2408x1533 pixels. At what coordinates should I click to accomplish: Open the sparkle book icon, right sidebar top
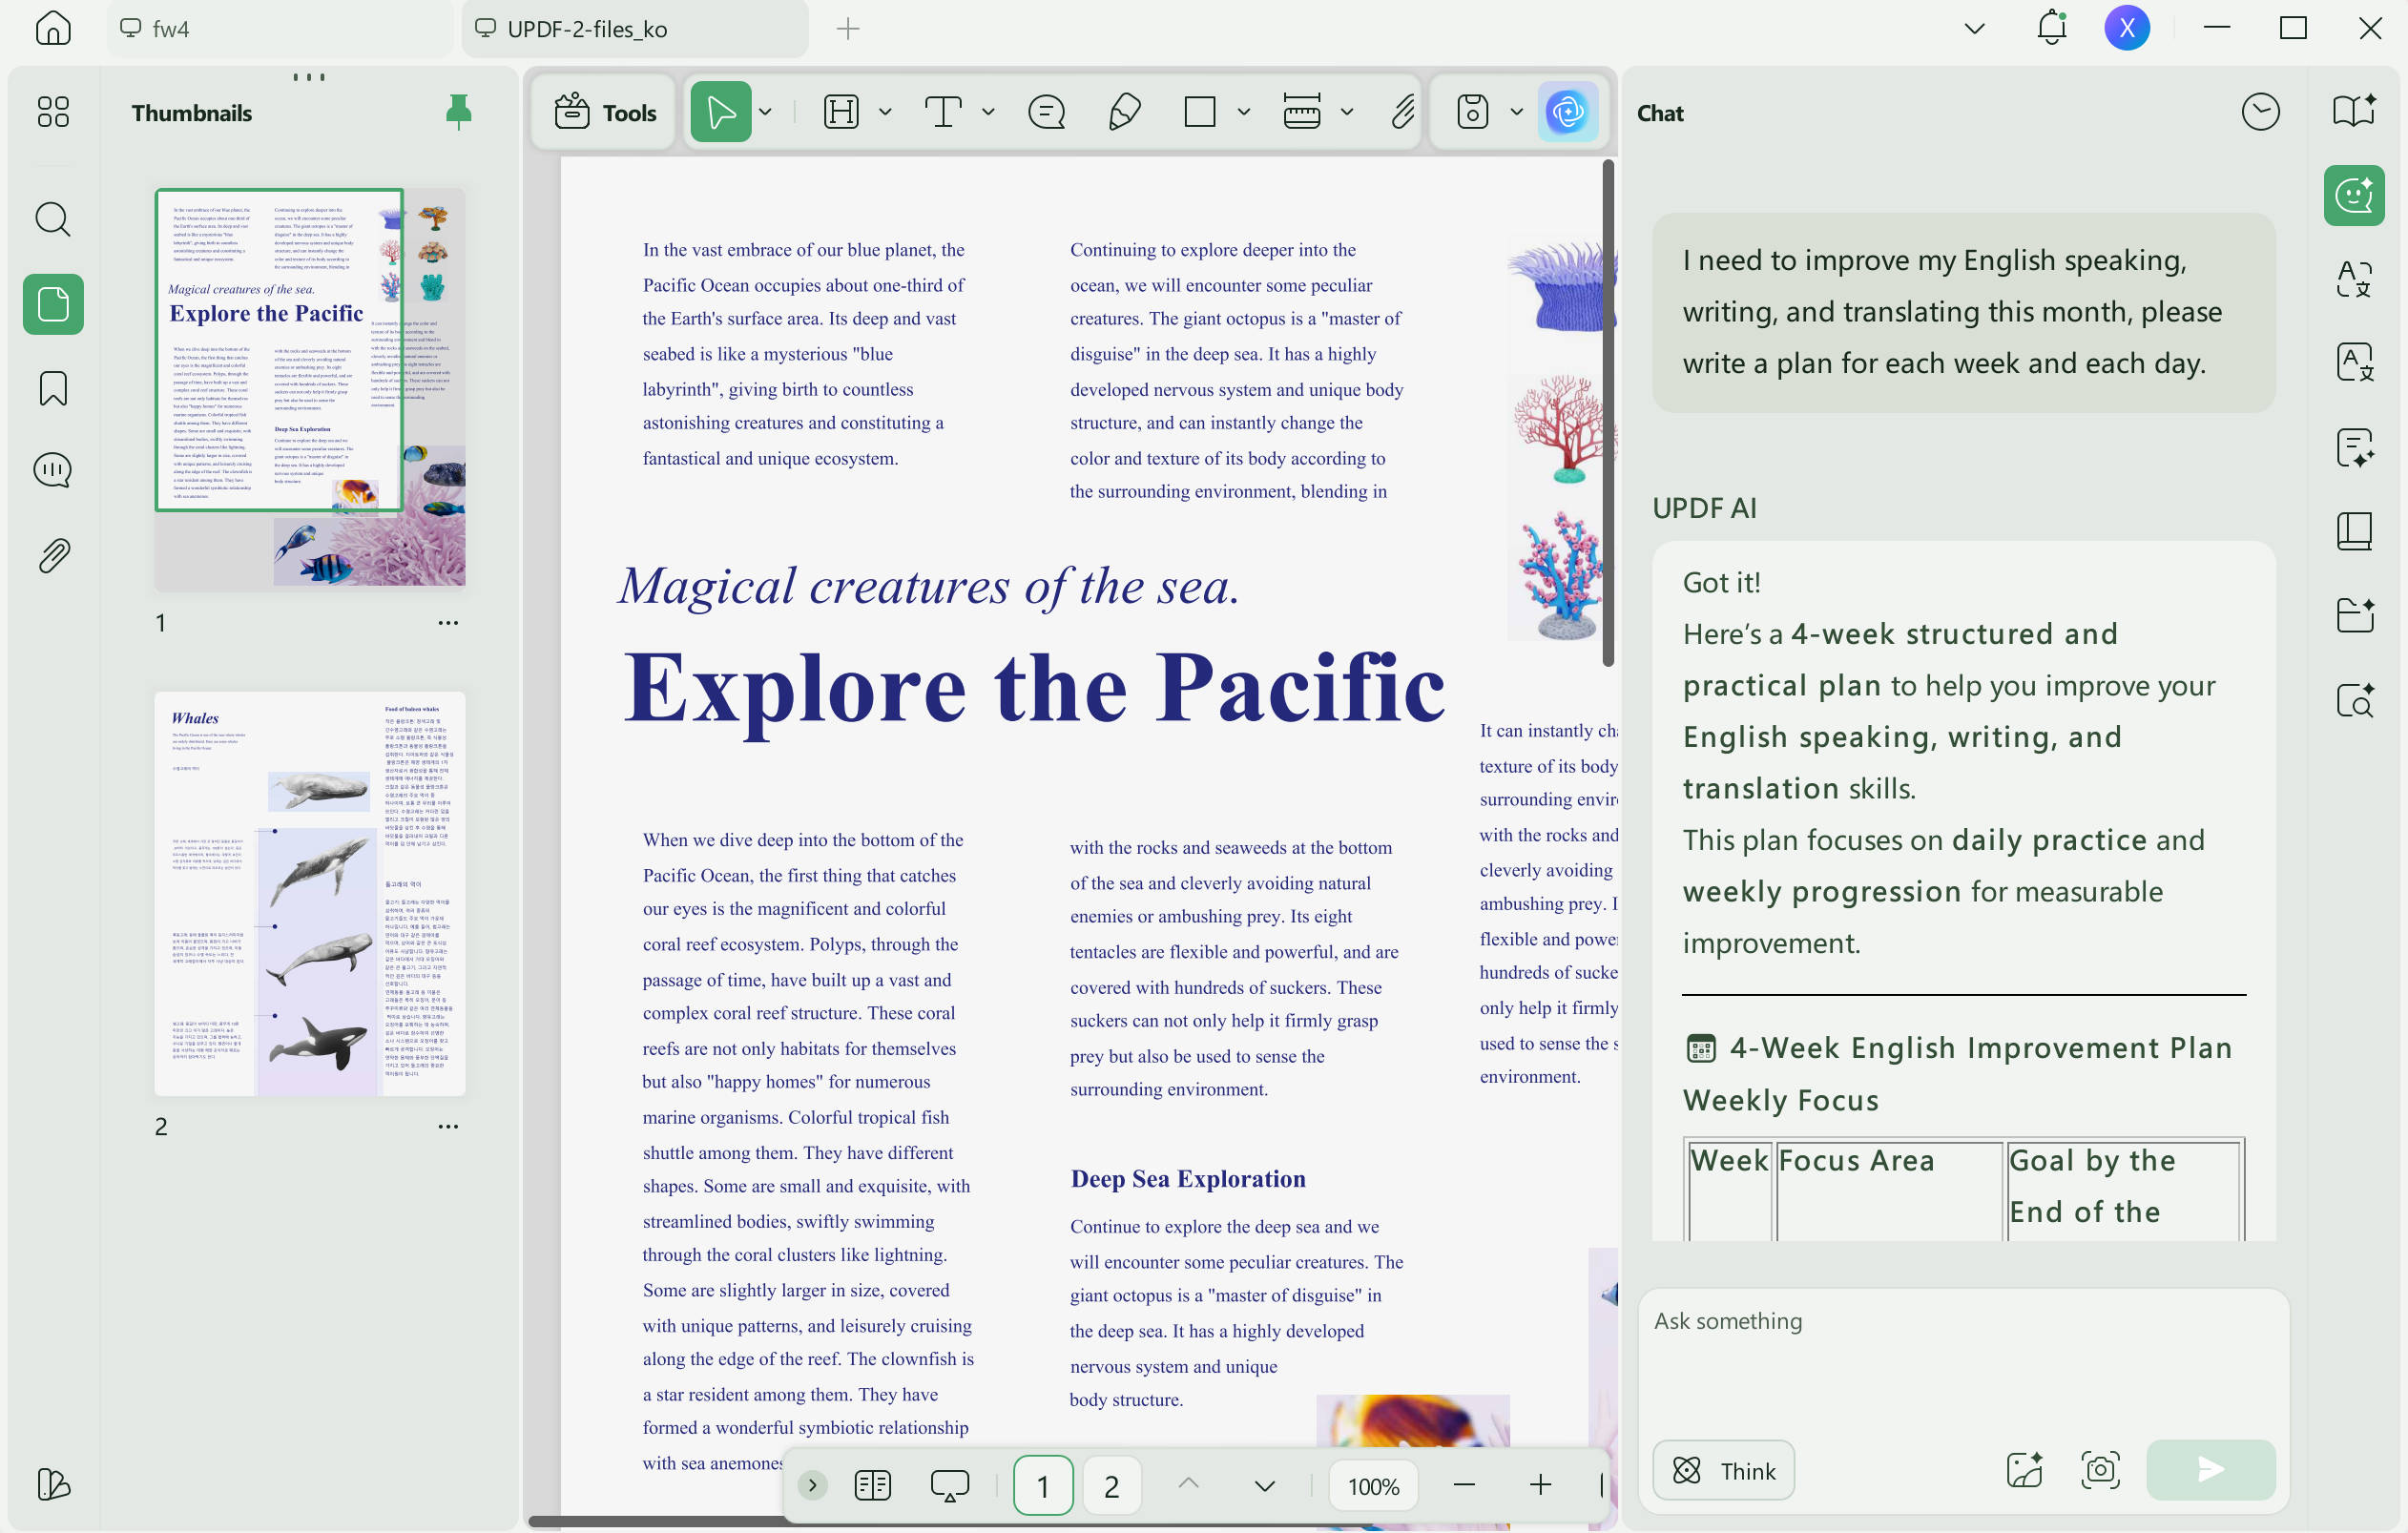tap(2354, 112)
